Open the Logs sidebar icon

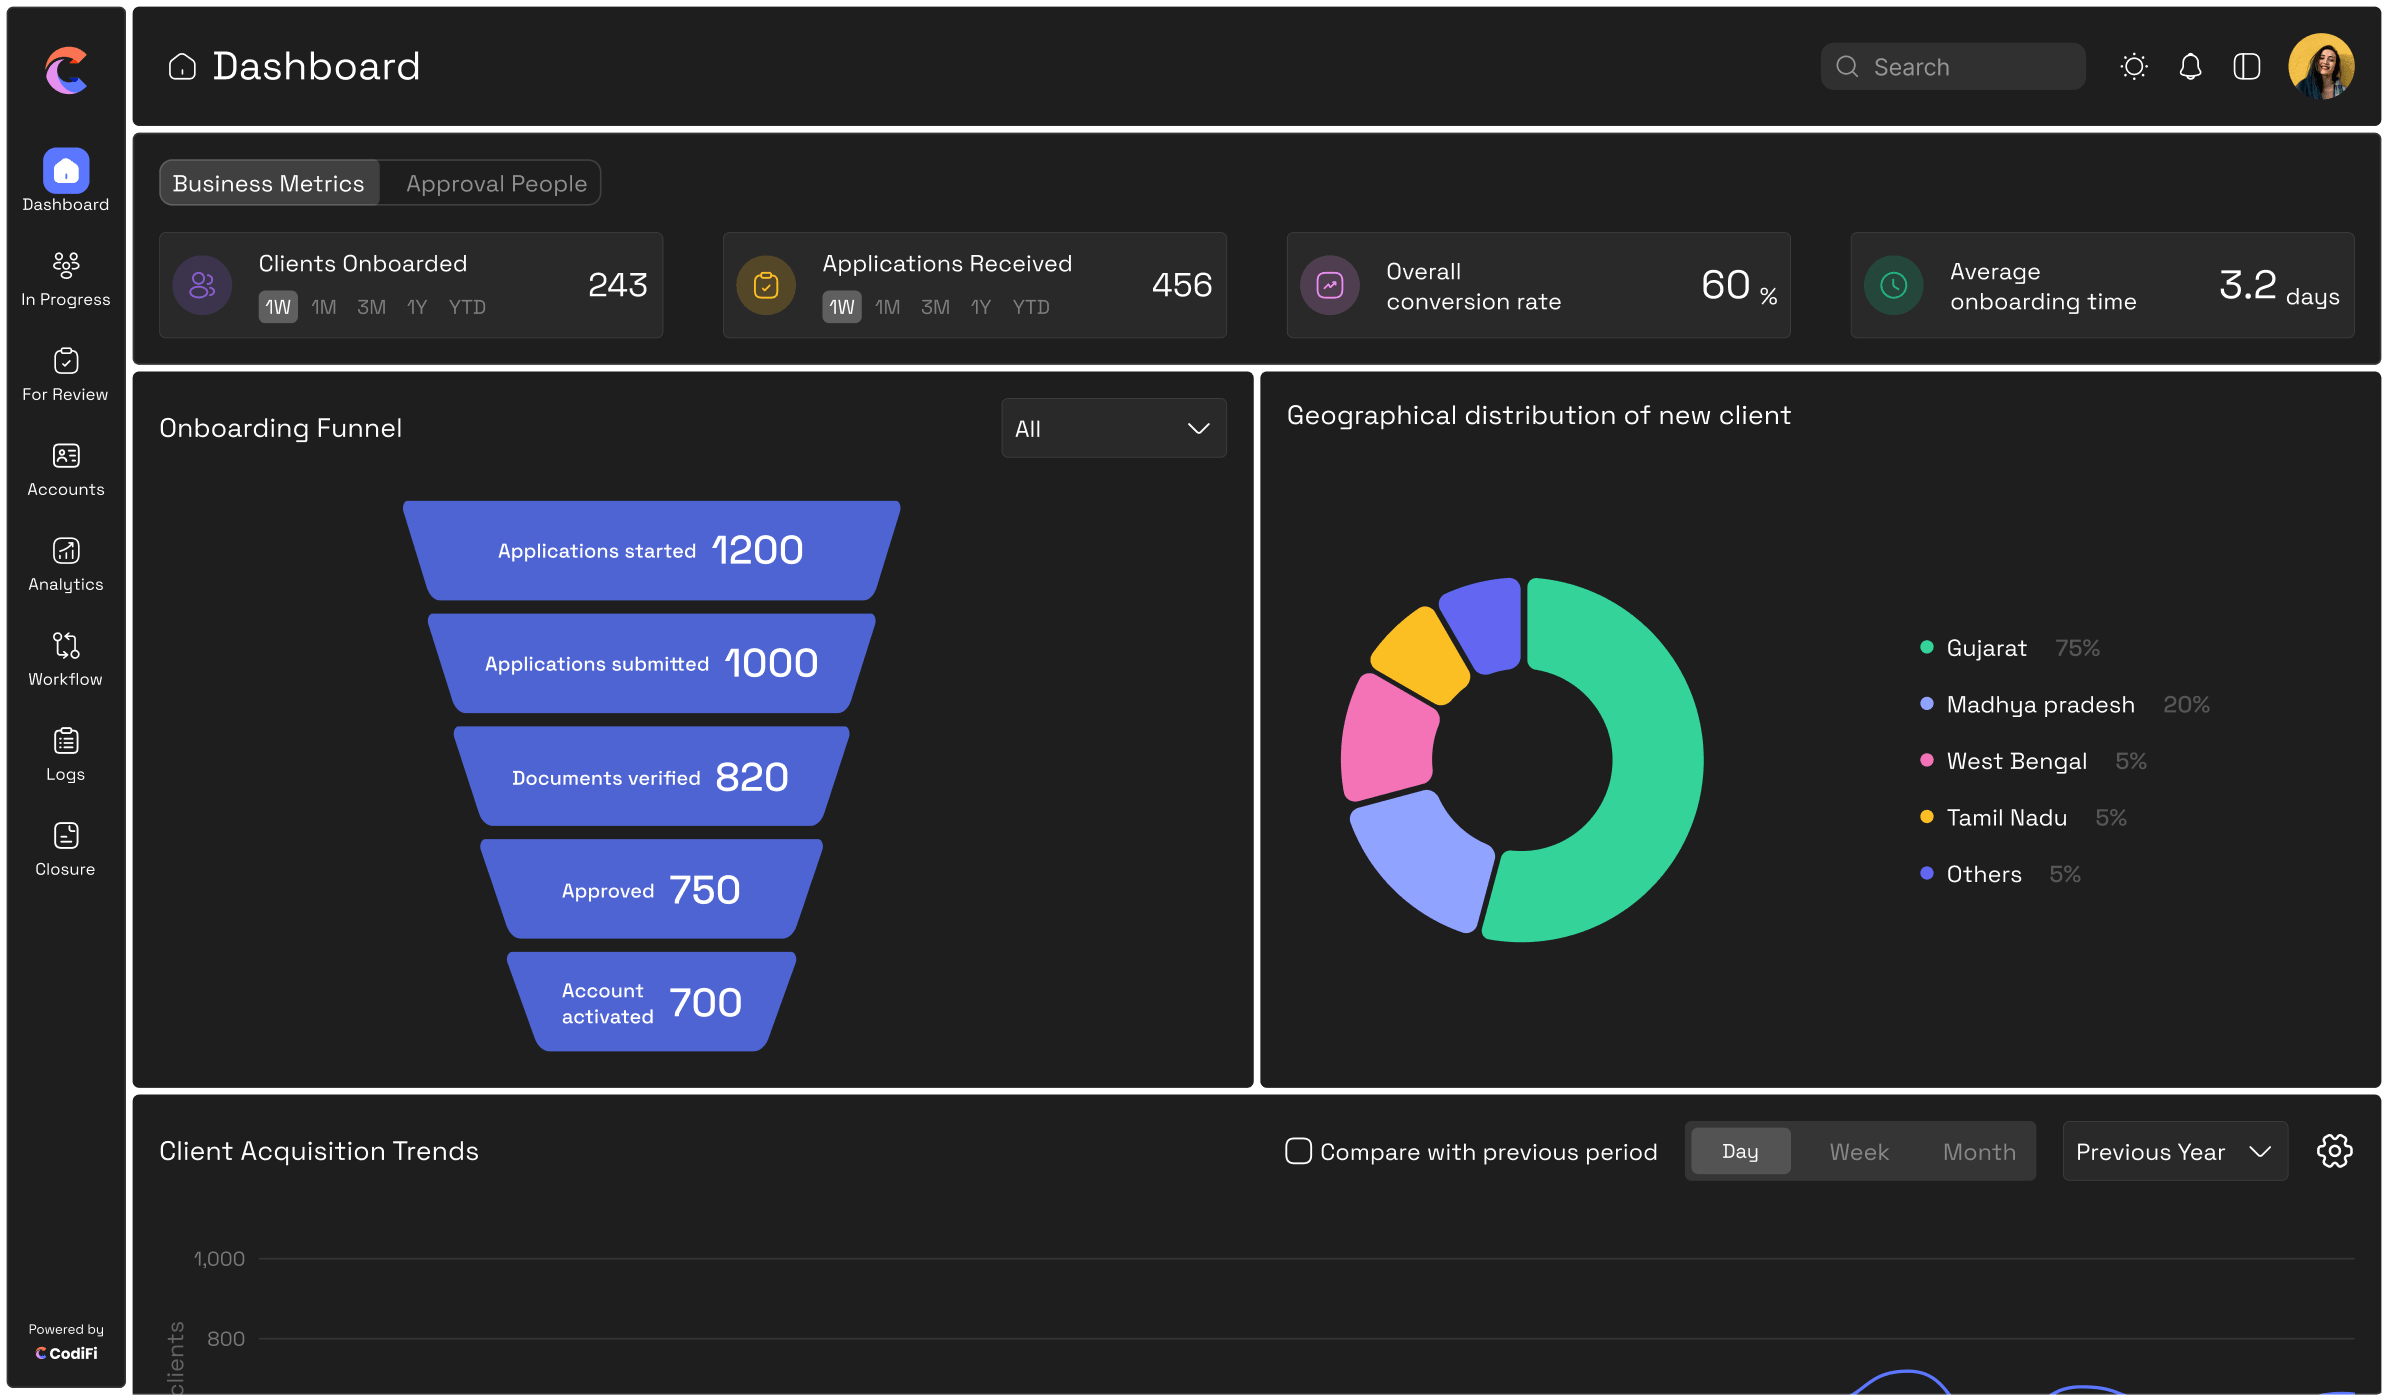(66, 742)
